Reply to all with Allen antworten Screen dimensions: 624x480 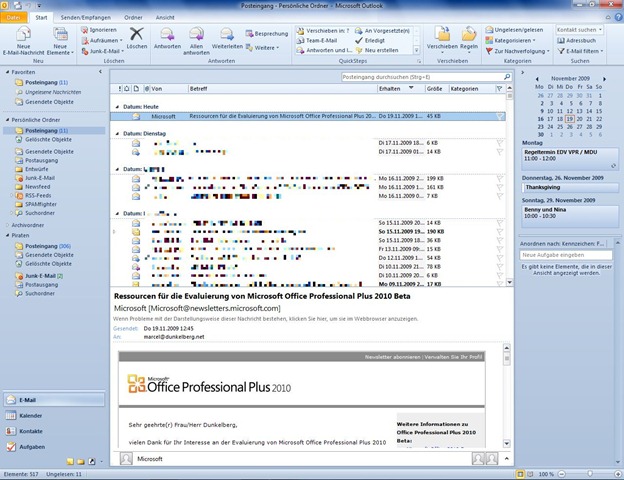(196, 41)
